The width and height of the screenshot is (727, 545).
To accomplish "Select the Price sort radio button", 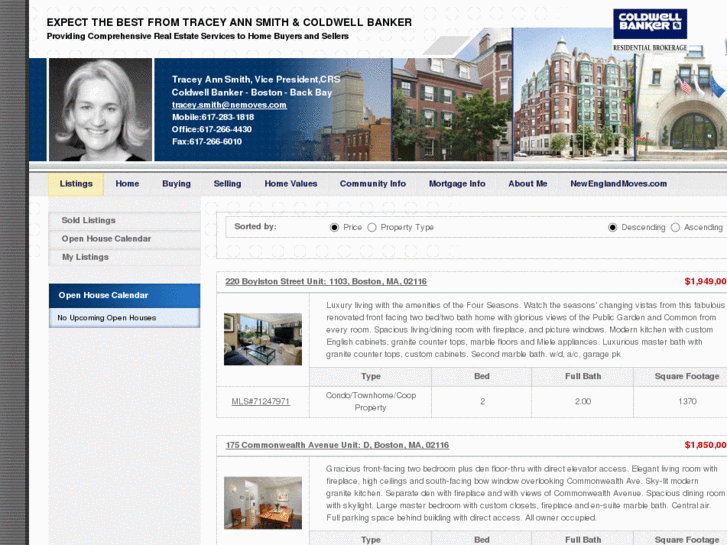I will click(x=334, y=227).
